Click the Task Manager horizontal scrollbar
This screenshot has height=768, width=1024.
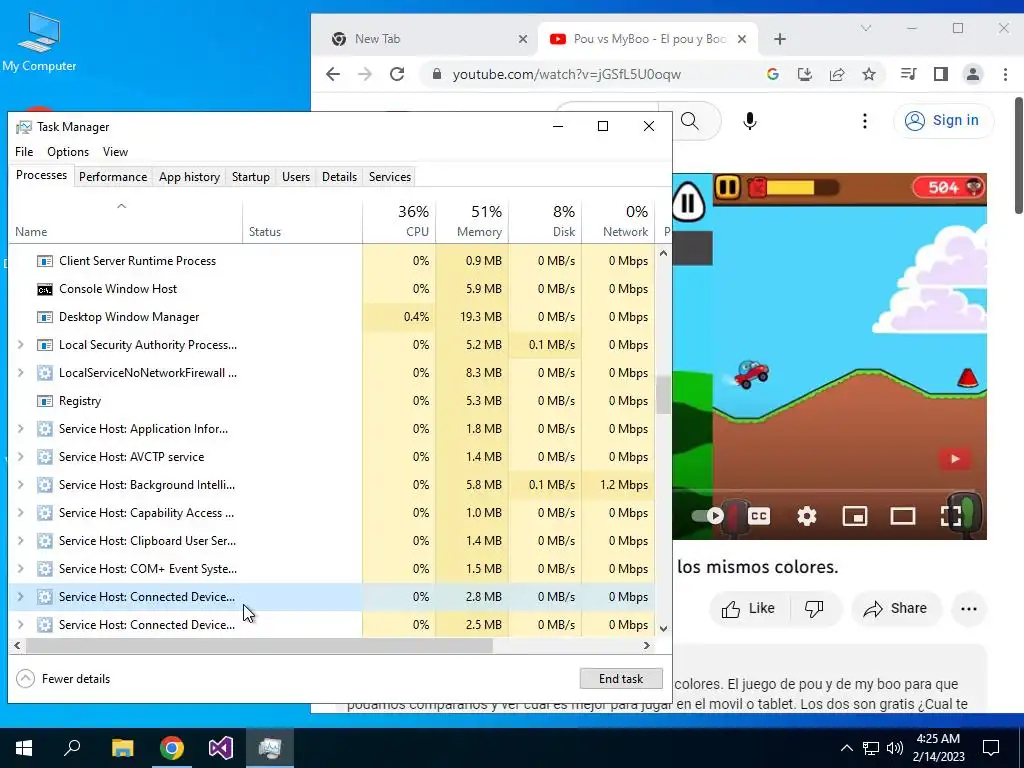[x=259, y=646]
